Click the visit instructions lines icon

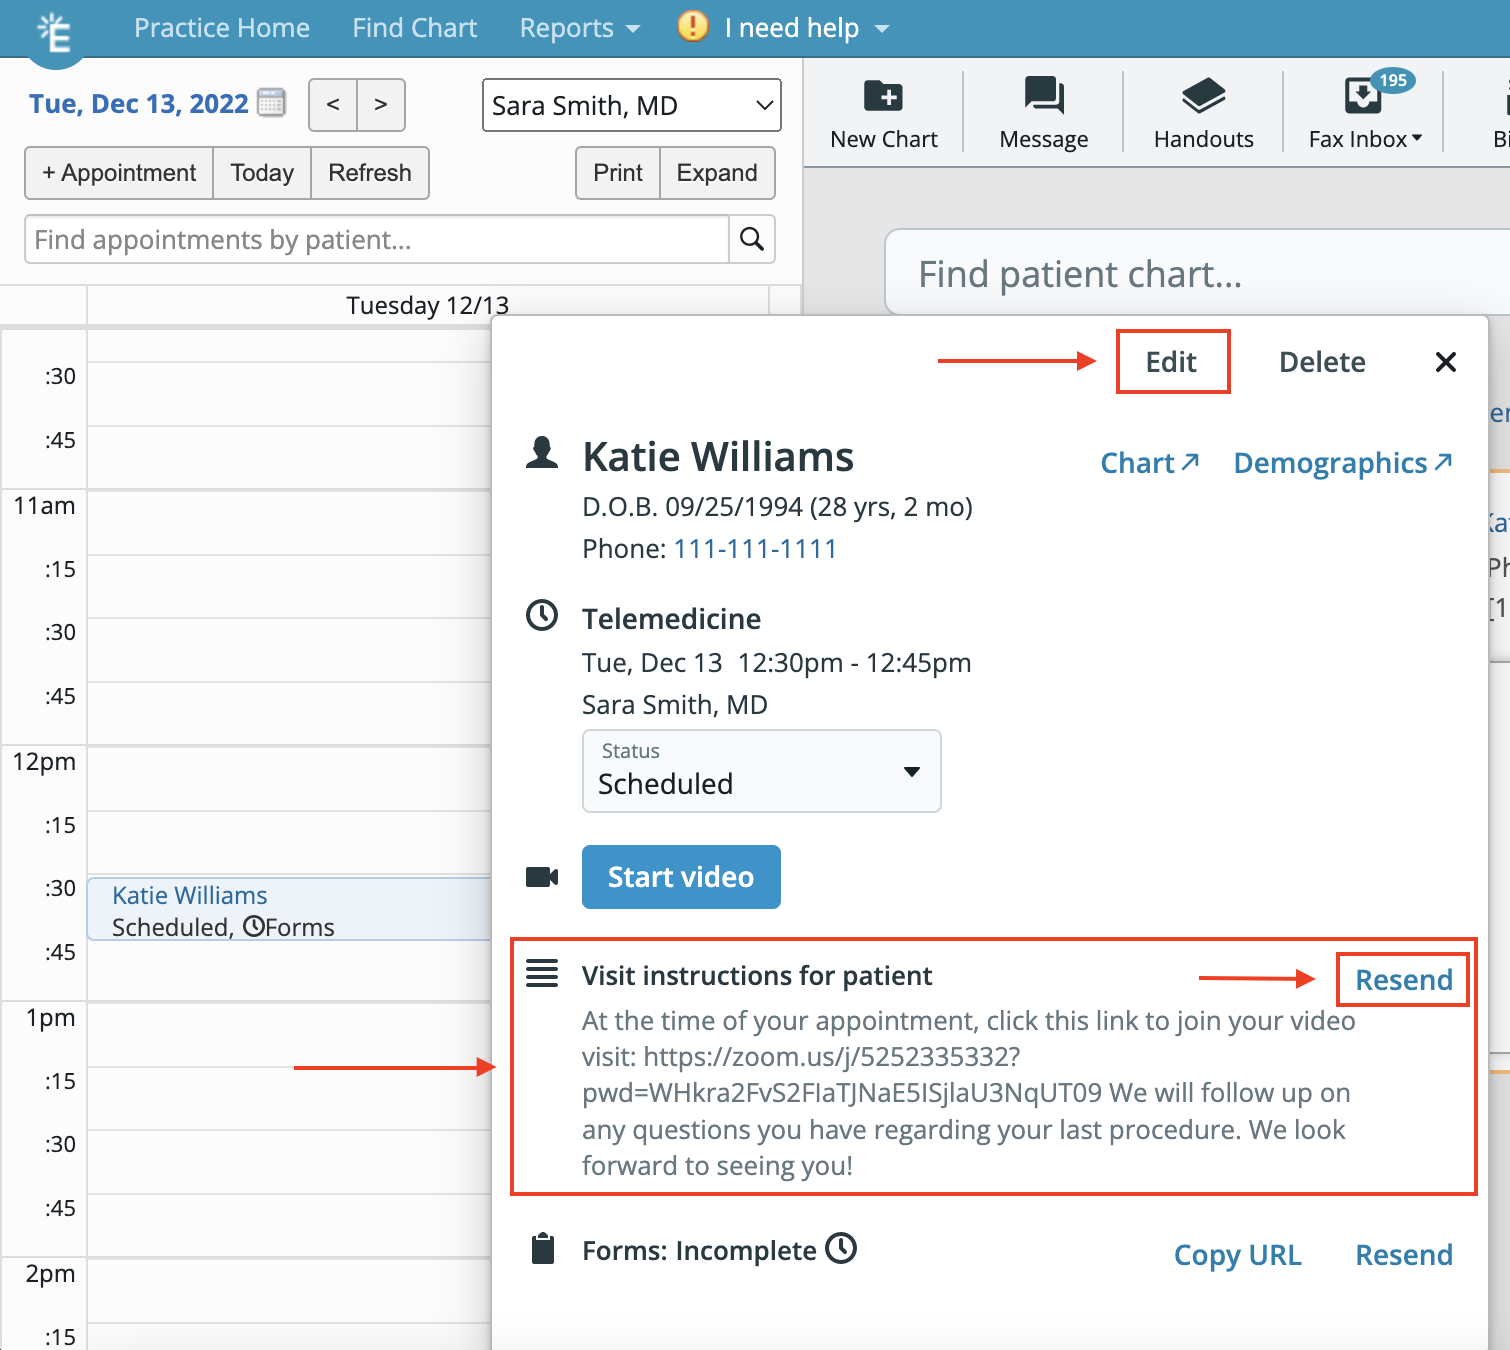[x=542, y=973]
